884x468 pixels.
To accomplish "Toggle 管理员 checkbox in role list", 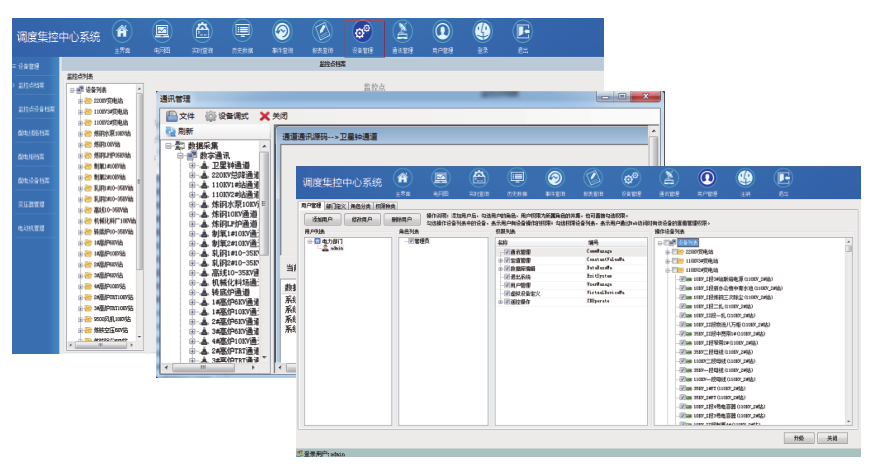I will pos(410,241).
